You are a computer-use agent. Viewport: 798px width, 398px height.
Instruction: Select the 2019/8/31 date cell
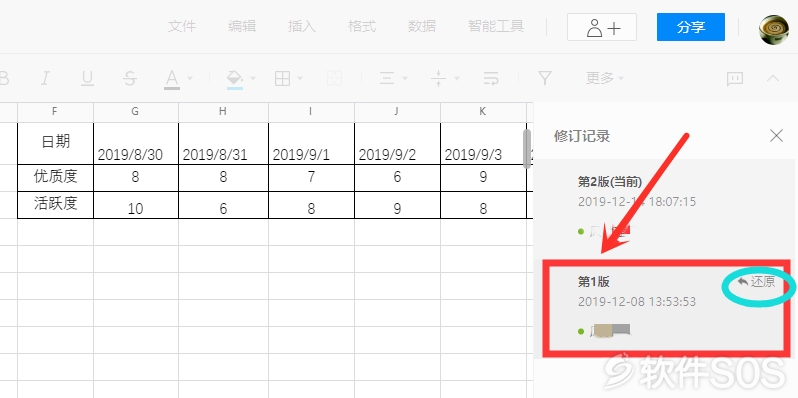point(223,143)
